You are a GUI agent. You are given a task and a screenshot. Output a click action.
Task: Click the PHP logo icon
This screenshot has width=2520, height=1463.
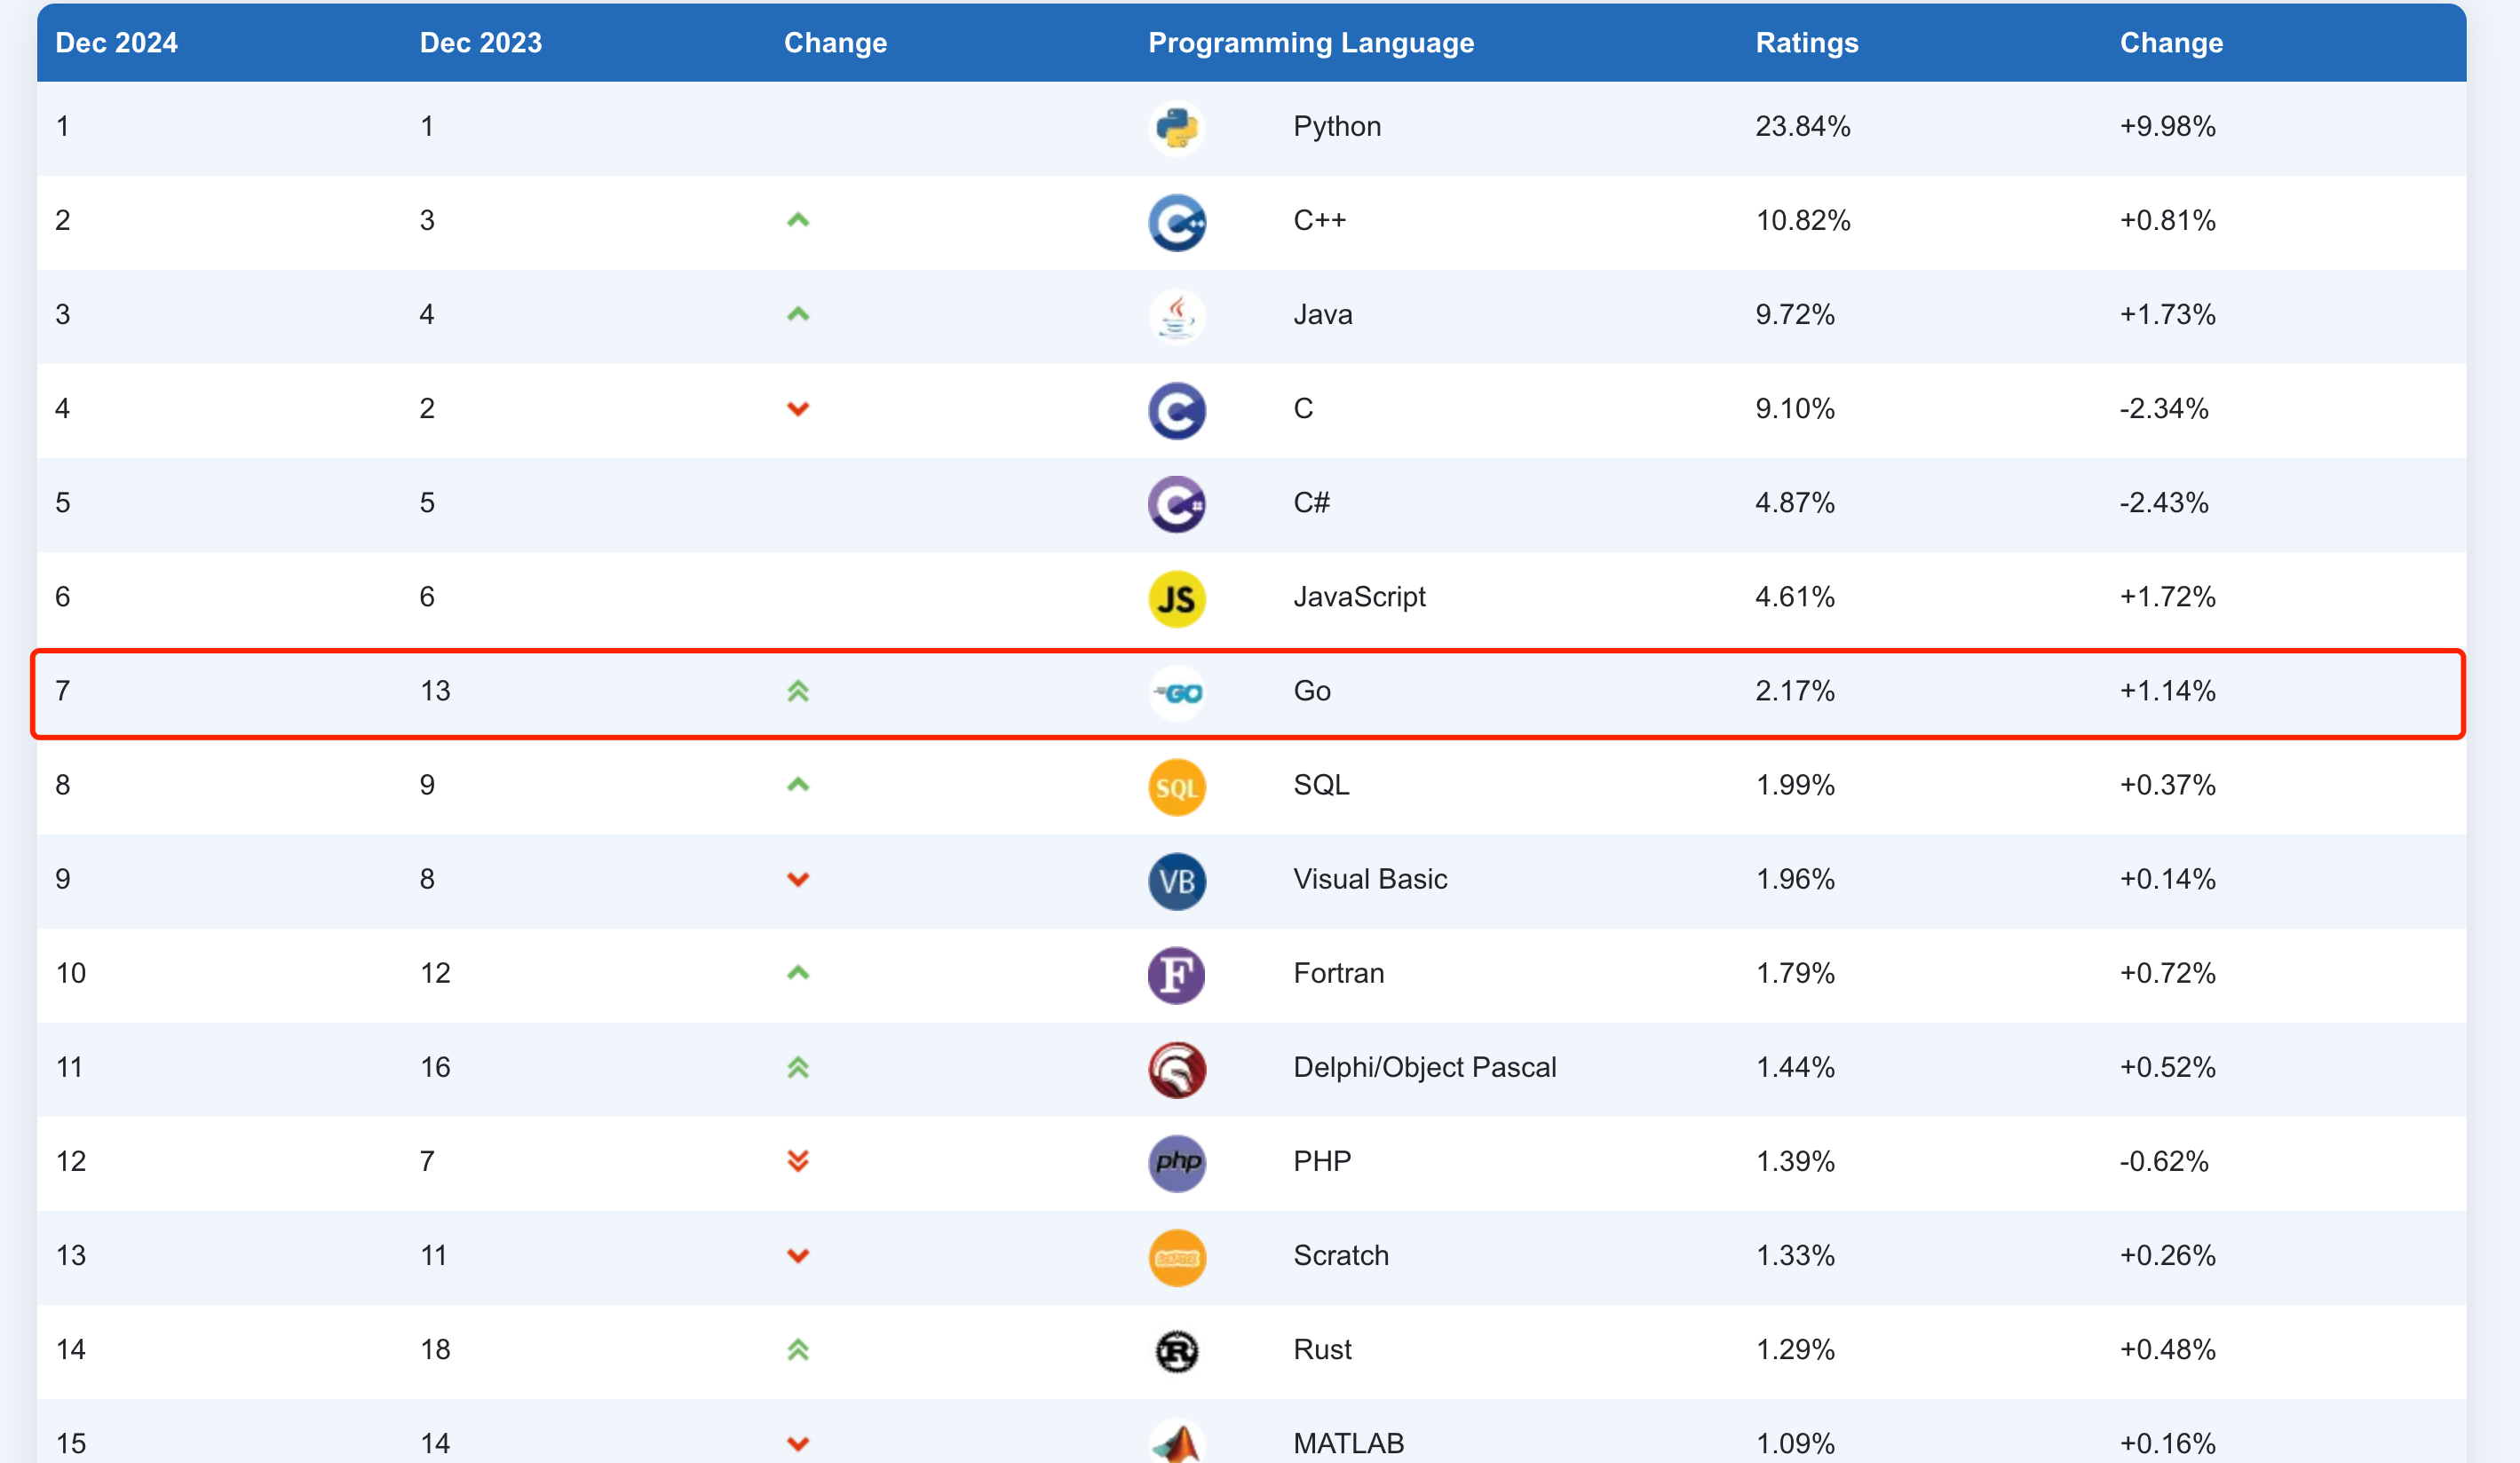pyautogui.click(x=1176, y=1163)
